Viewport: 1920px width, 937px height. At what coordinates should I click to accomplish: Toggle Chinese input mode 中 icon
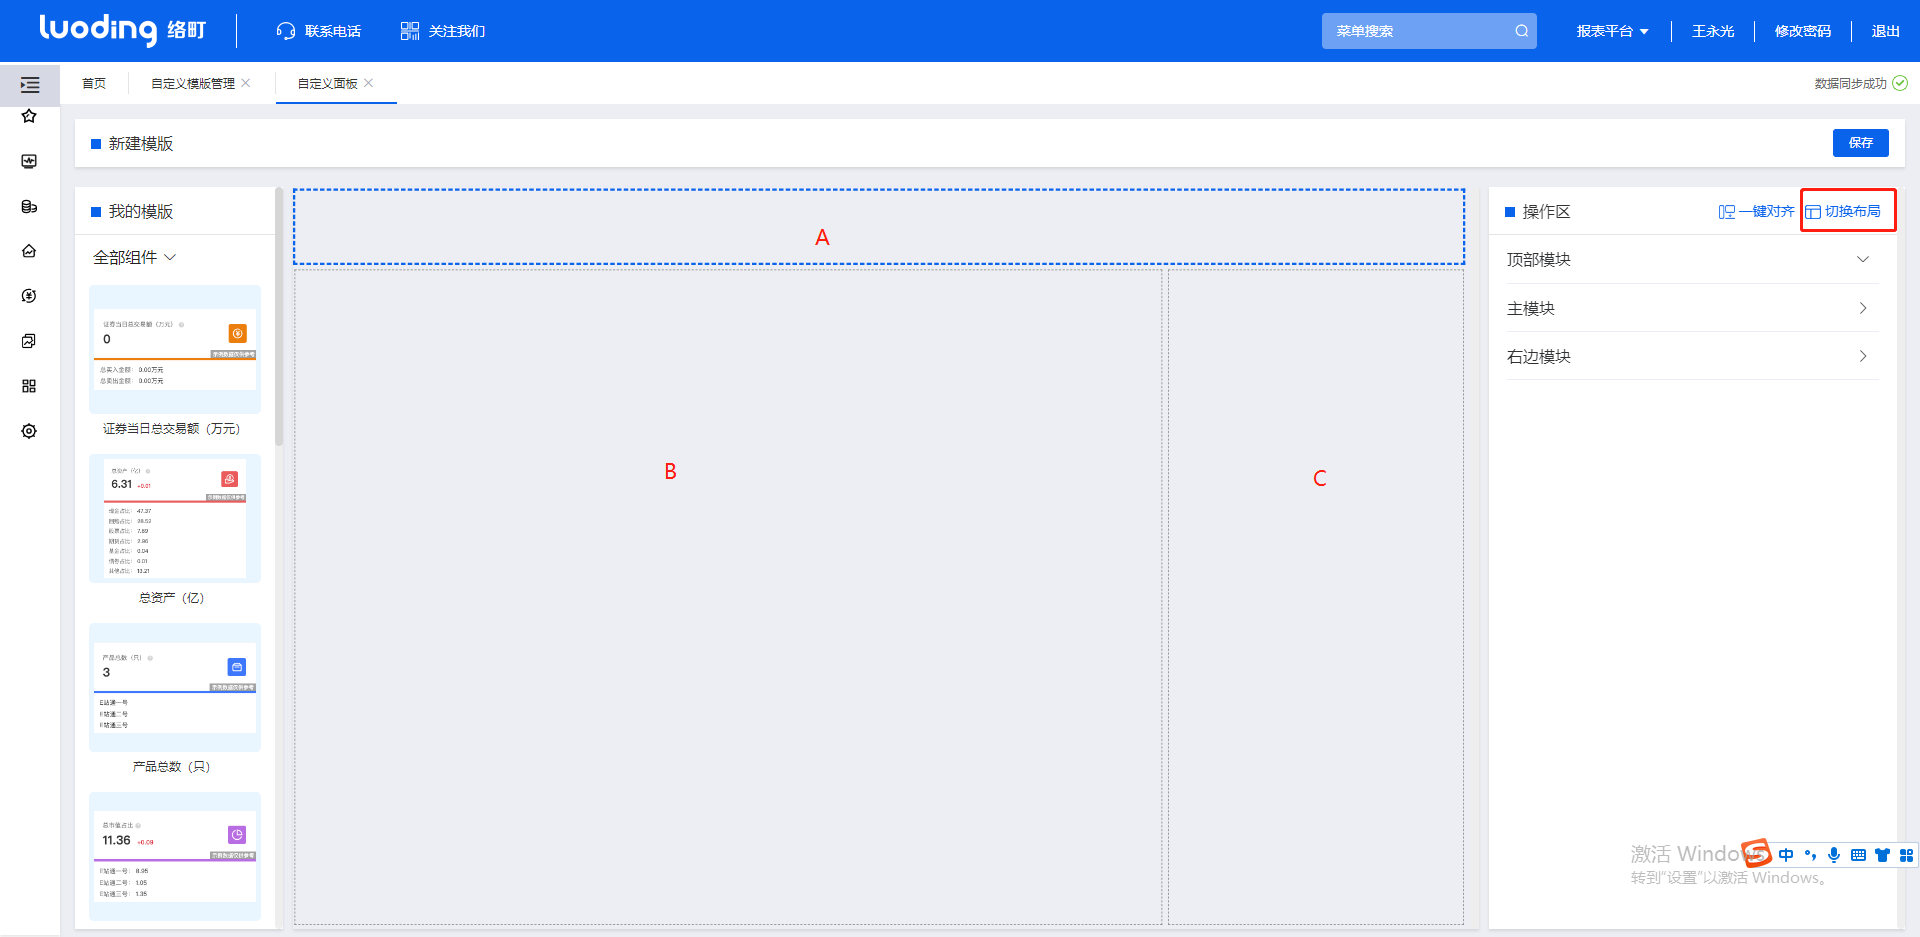[x=1786, y=855]
